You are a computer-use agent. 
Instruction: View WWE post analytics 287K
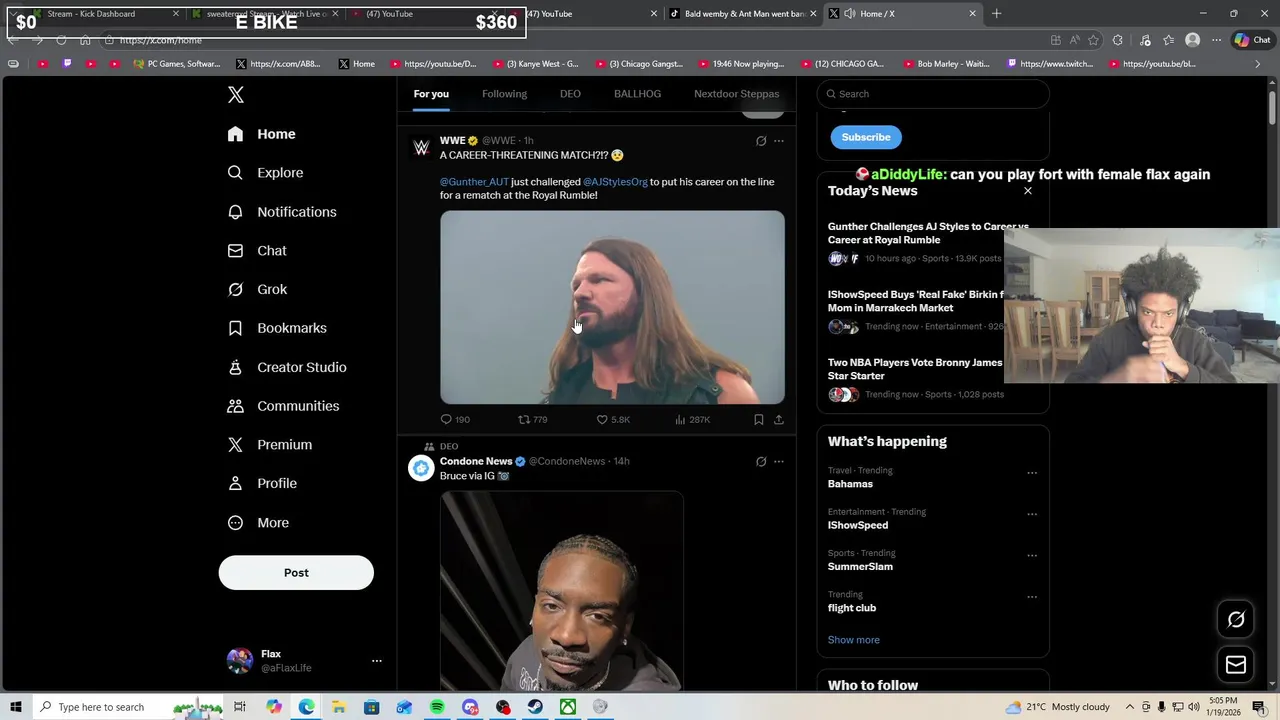(692, 420)
